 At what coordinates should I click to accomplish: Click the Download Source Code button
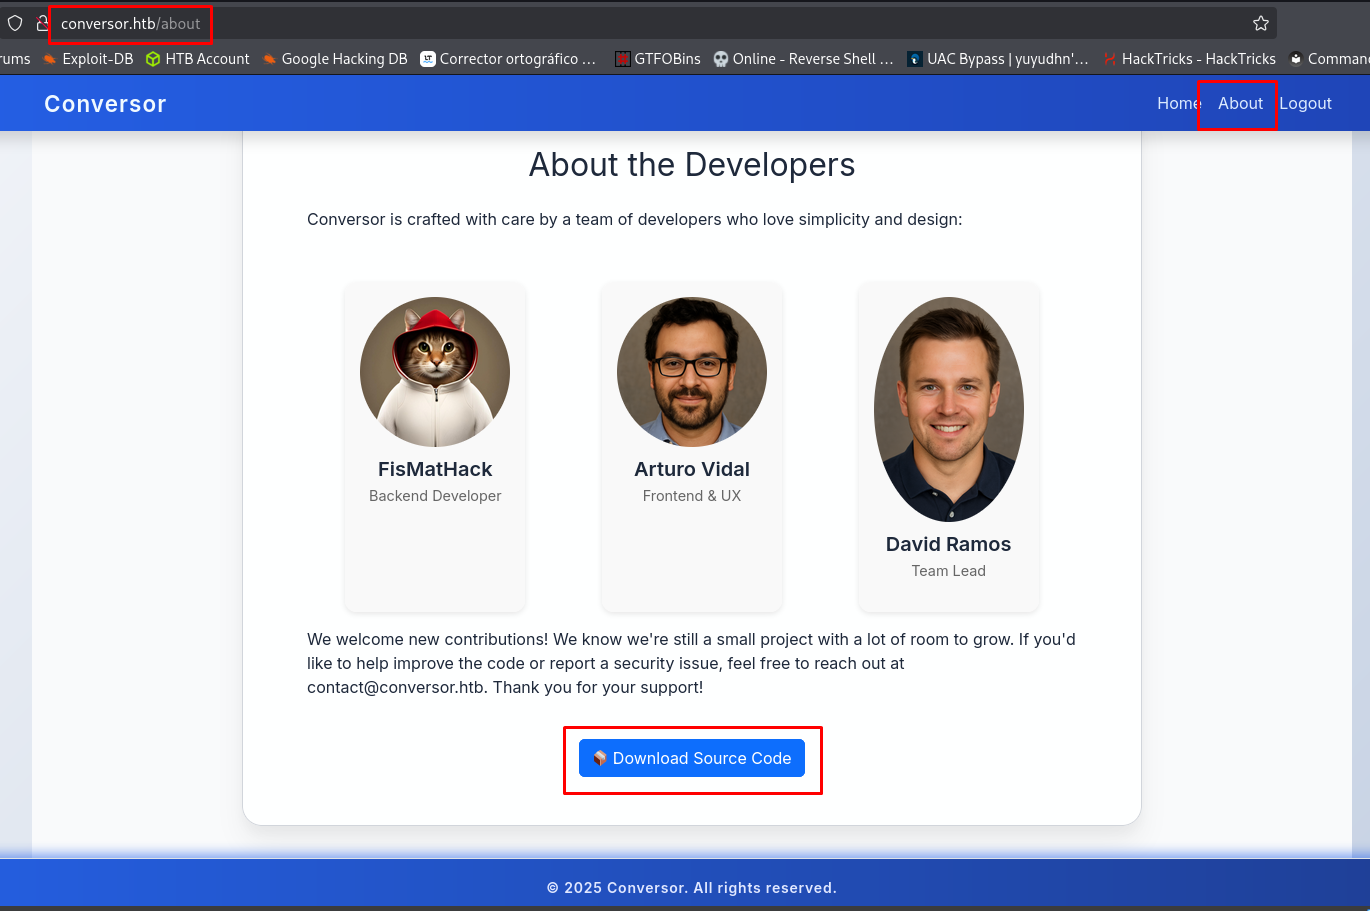pos(692,759)
